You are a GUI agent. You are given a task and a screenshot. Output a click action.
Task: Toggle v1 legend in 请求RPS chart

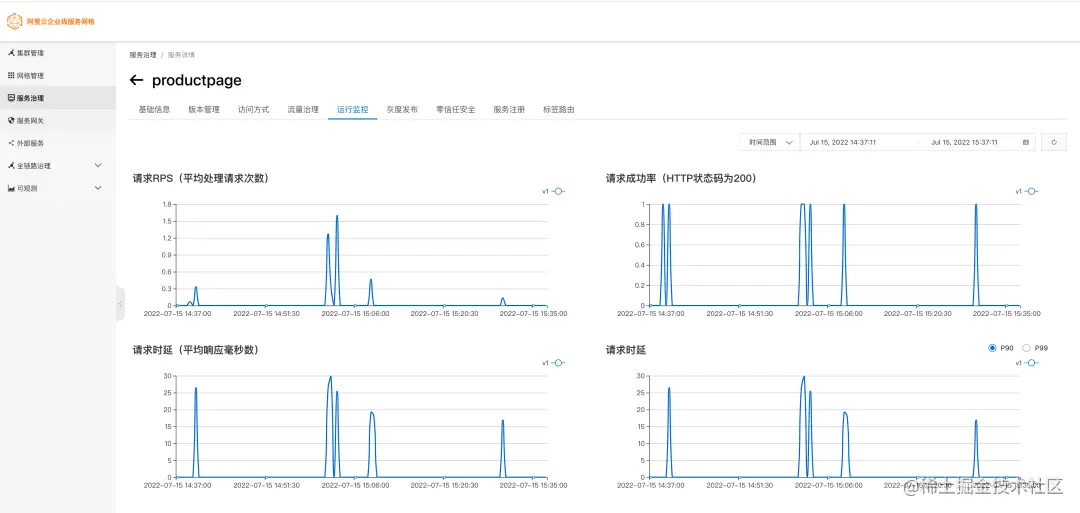pos(553,191)
